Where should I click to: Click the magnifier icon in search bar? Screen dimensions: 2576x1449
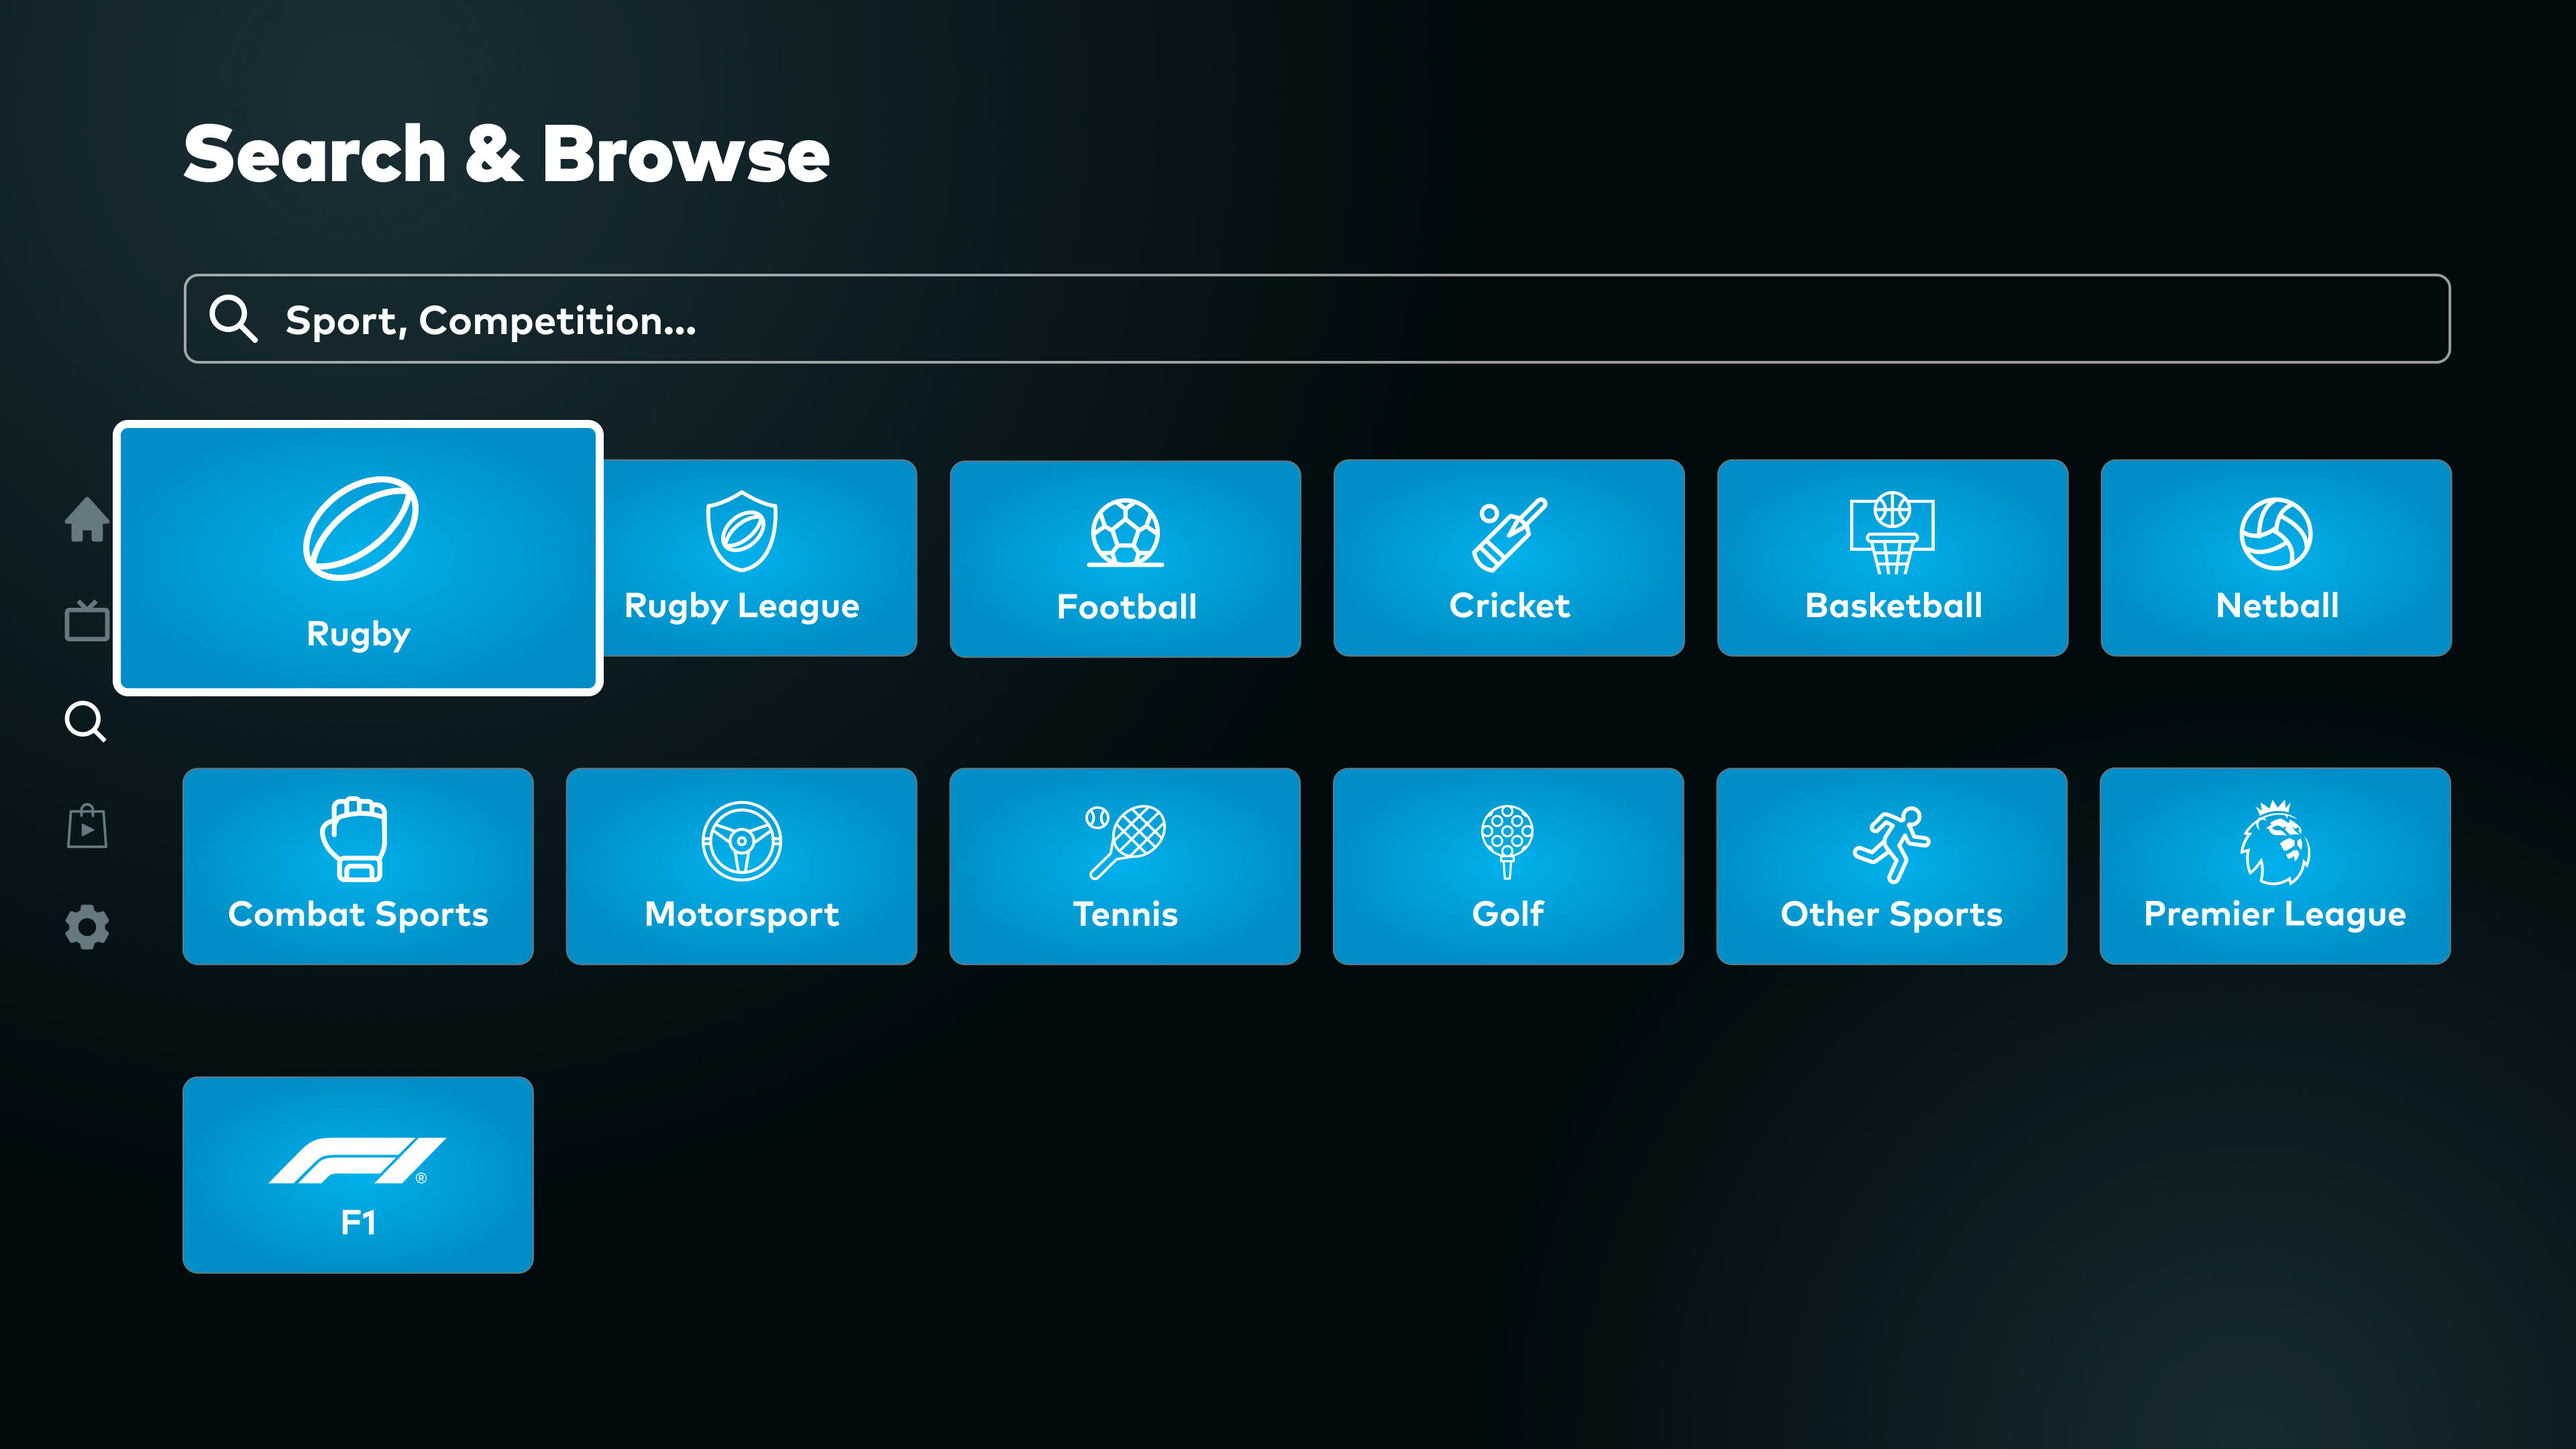tap(233, 319)
